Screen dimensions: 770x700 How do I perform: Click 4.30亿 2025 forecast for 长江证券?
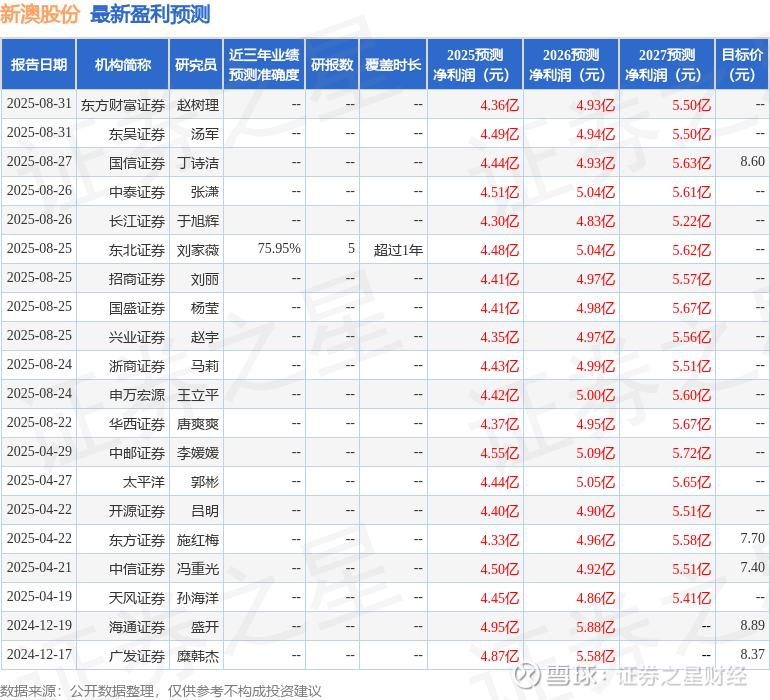499,221
